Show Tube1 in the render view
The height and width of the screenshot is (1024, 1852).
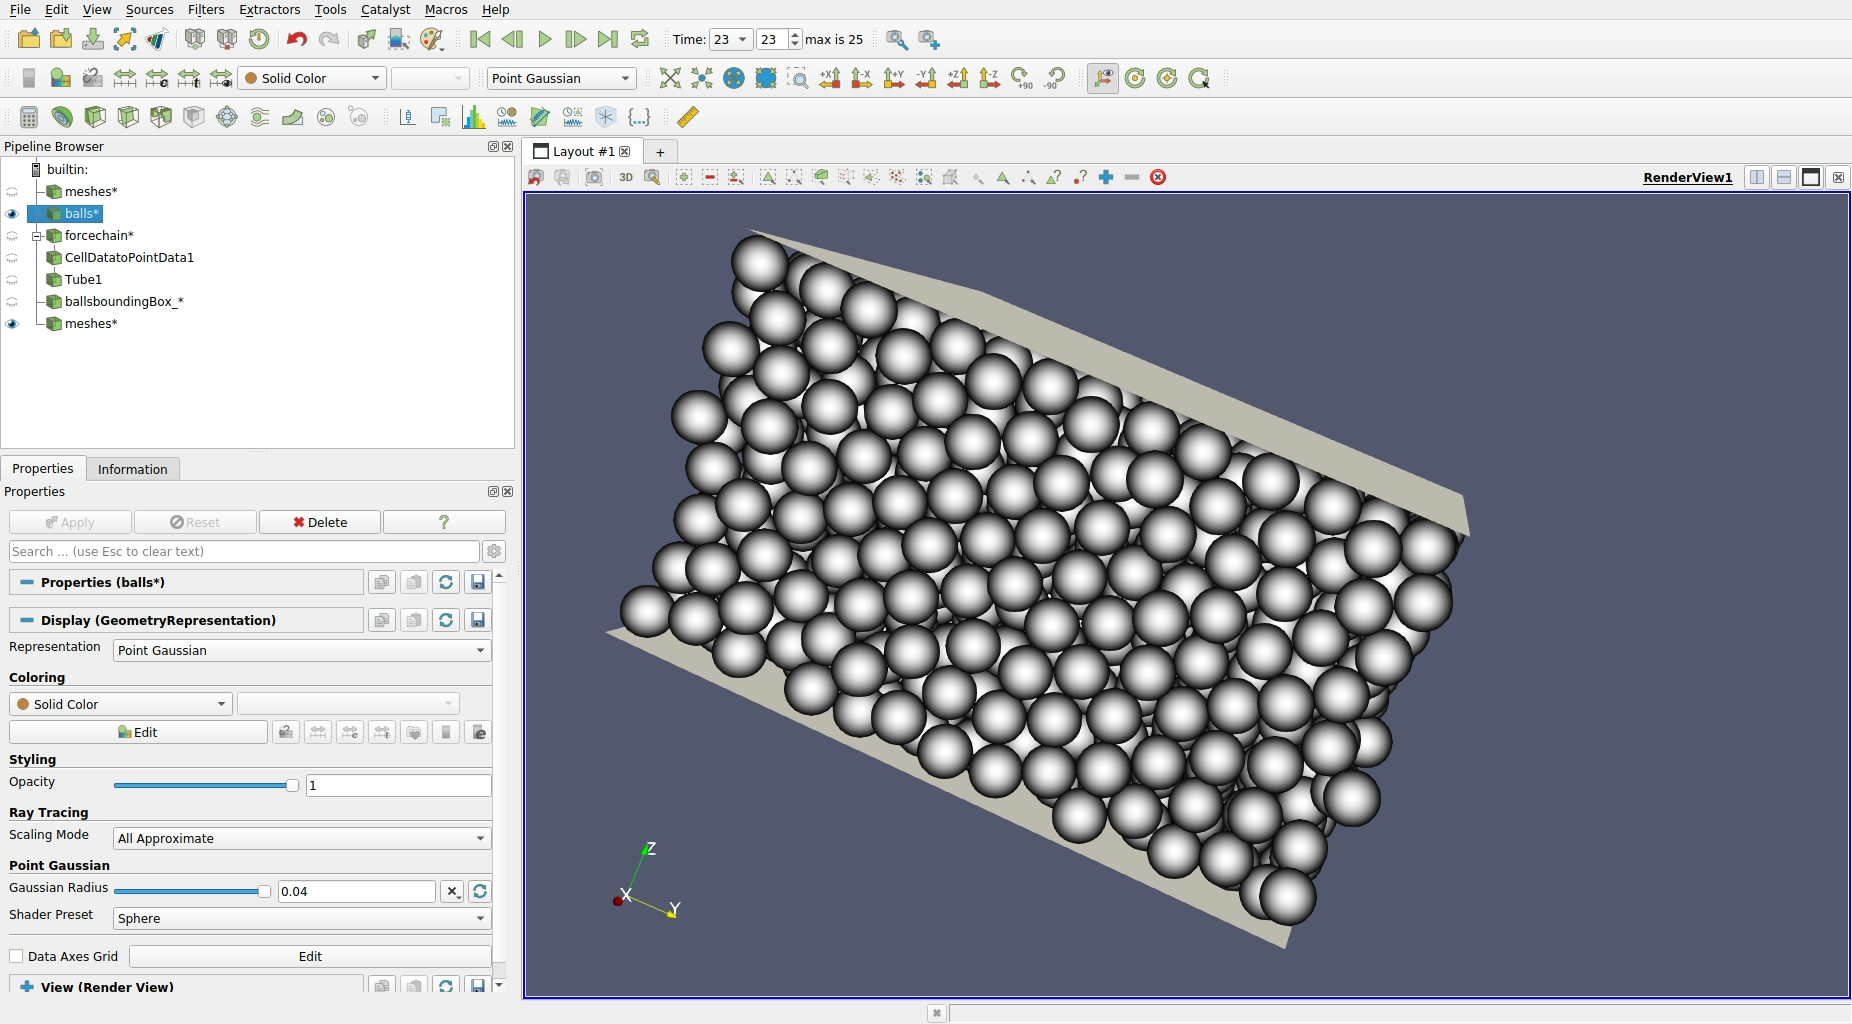pos(12,280)
